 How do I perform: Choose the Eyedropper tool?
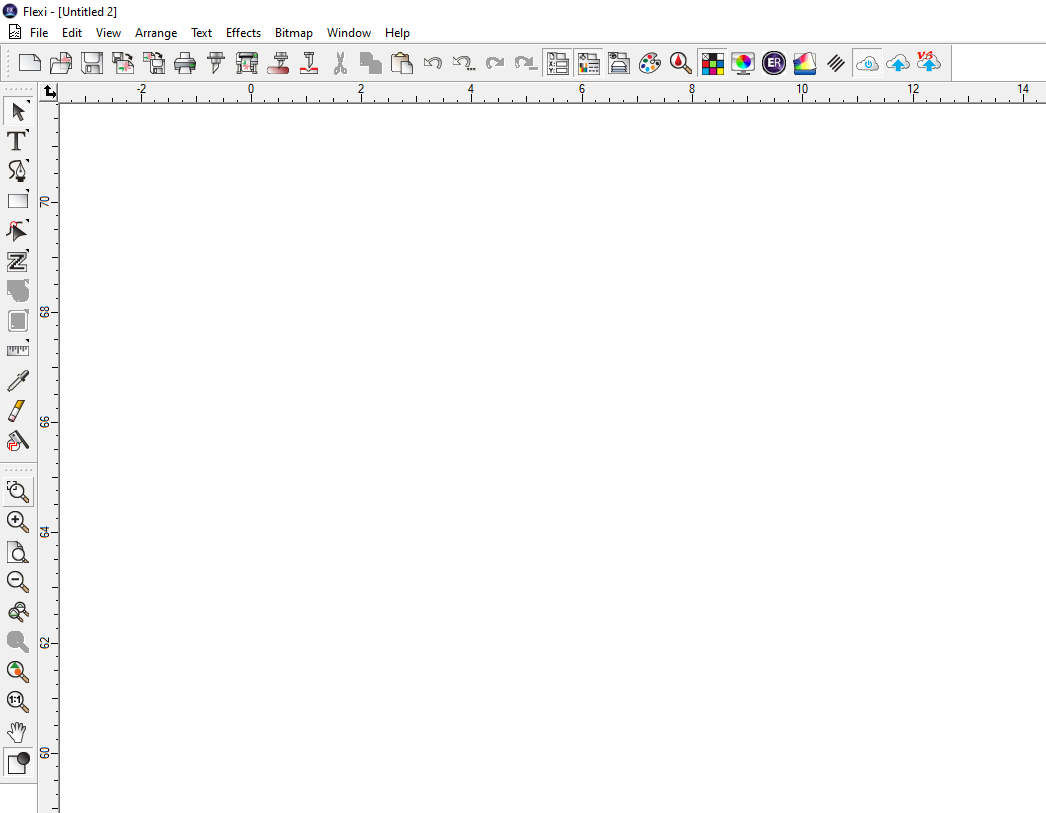click(x=18, y=381)
